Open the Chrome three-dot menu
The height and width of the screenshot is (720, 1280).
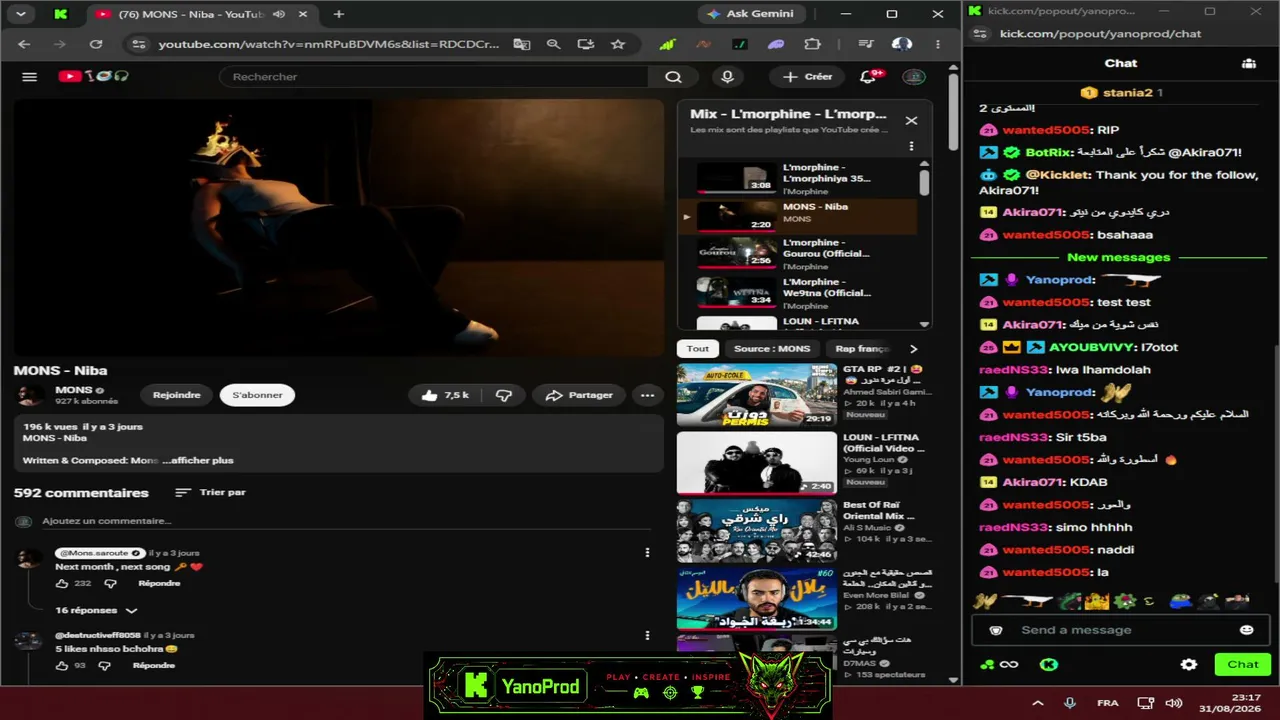(937, 44)
